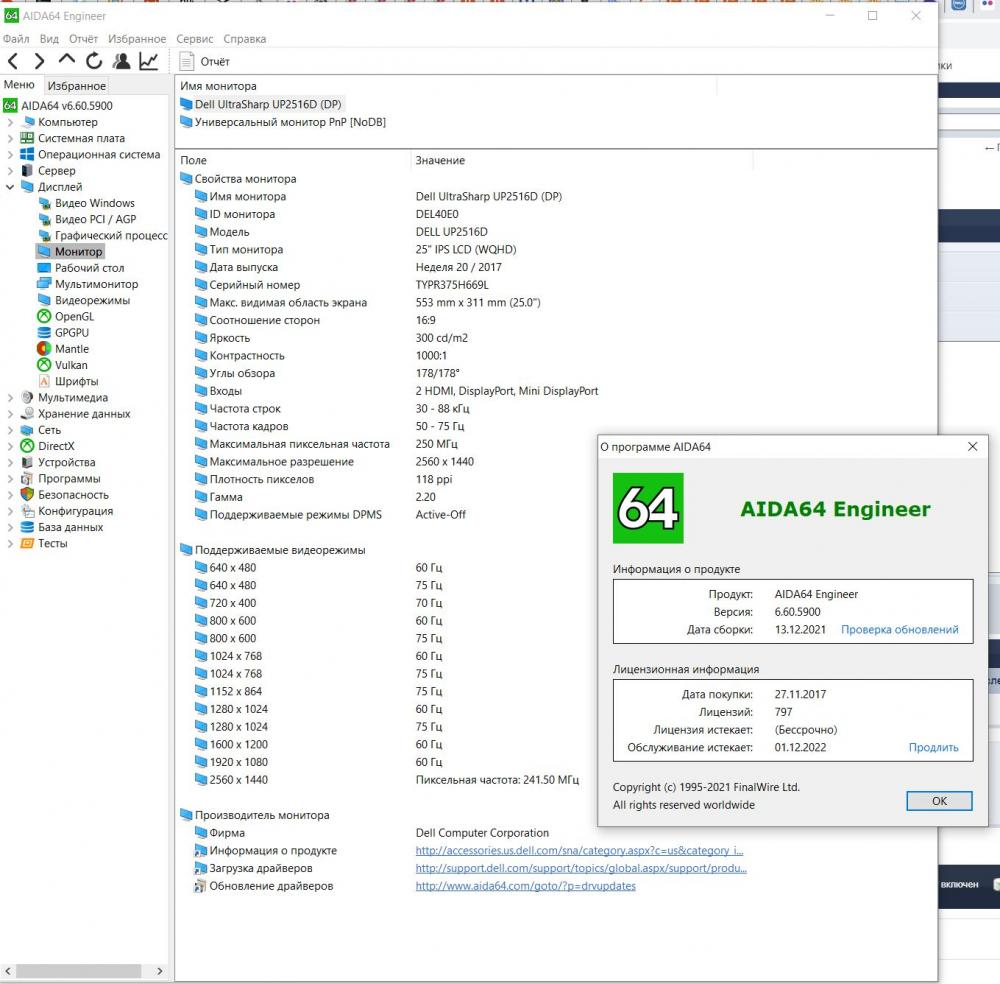
Task: Go up one level with the Up arrow
Action: (x=66, y=60)
